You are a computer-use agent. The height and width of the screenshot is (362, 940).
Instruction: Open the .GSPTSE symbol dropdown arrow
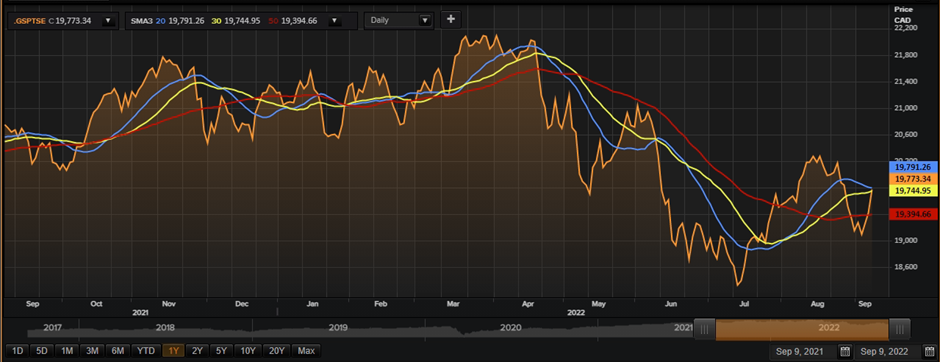tap(108, 20)
